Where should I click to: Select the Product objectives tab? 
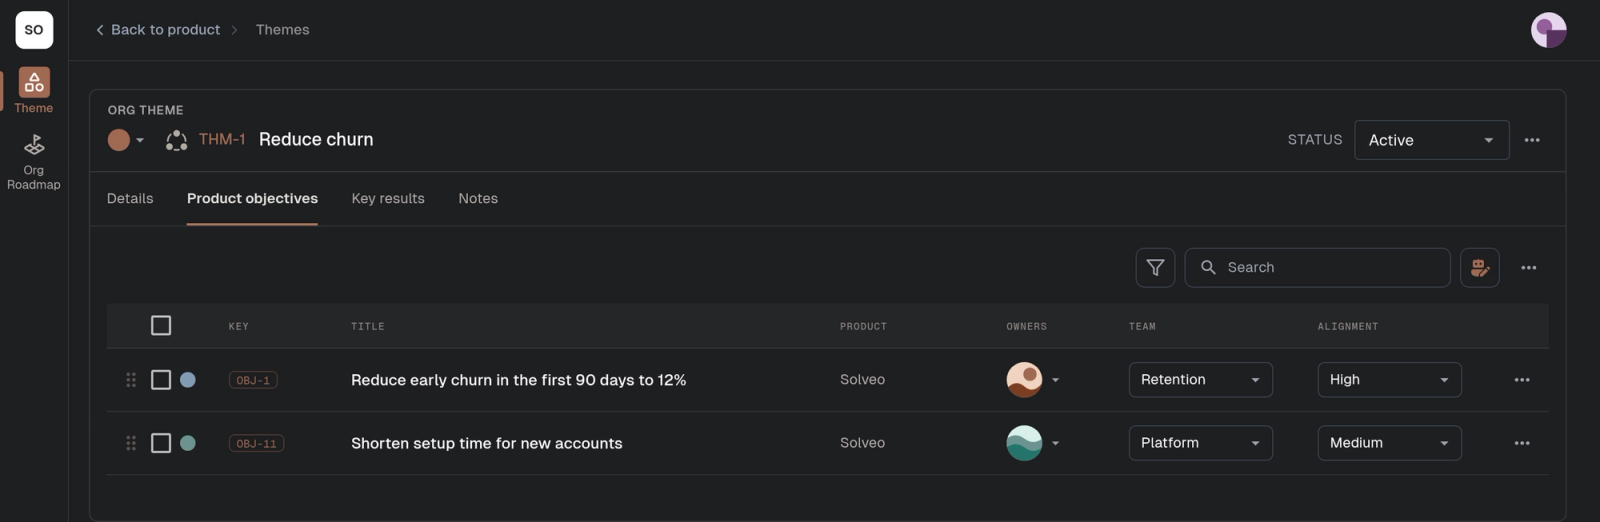(252, 199)
